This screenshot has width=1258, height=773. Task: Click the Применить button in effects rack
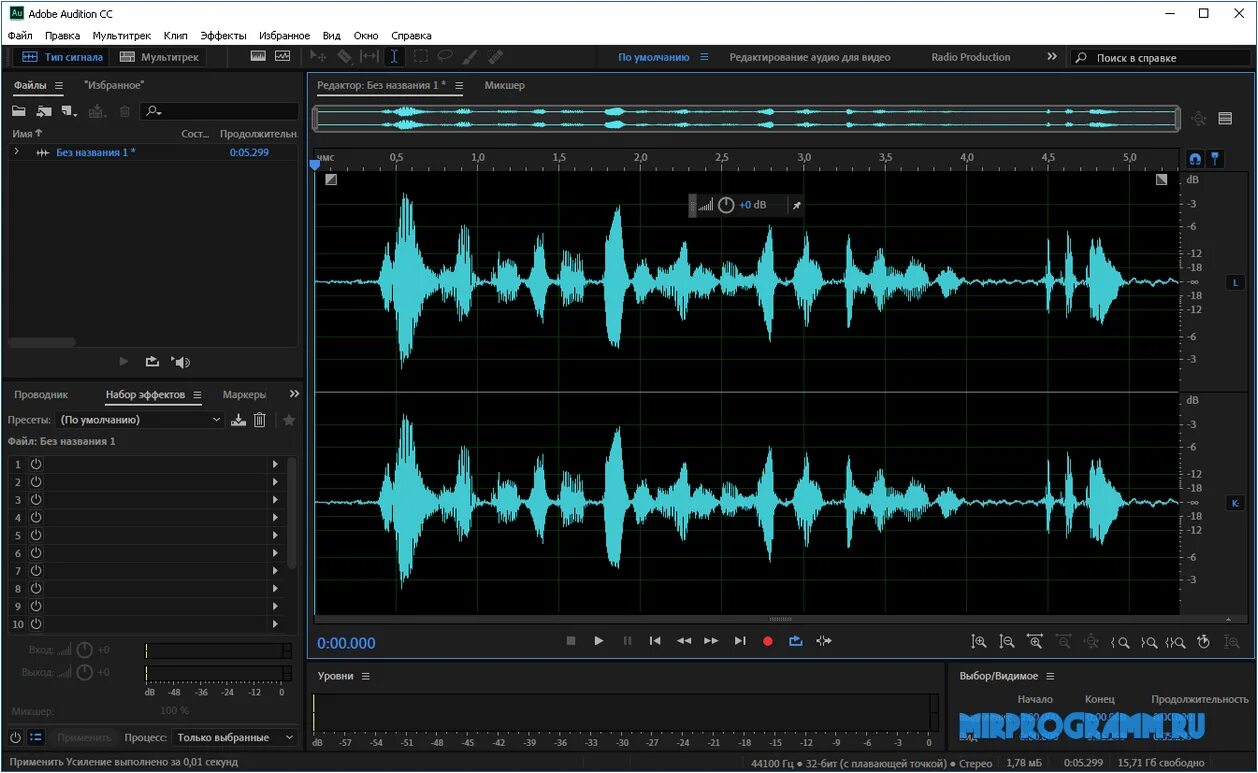(85, 737)
